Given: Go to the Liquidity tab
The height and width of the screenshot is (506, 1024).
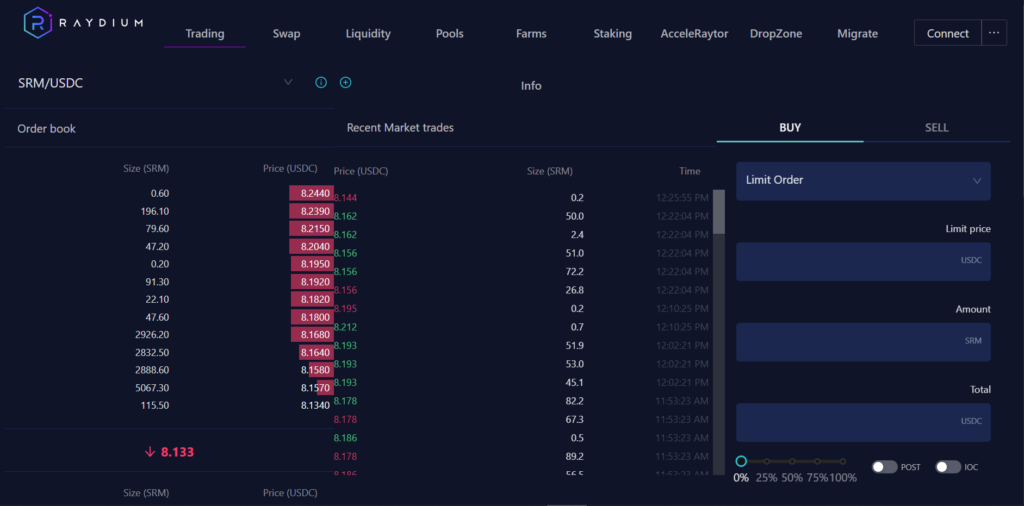Looking at the screenshot, I should (x=368, y=34).
